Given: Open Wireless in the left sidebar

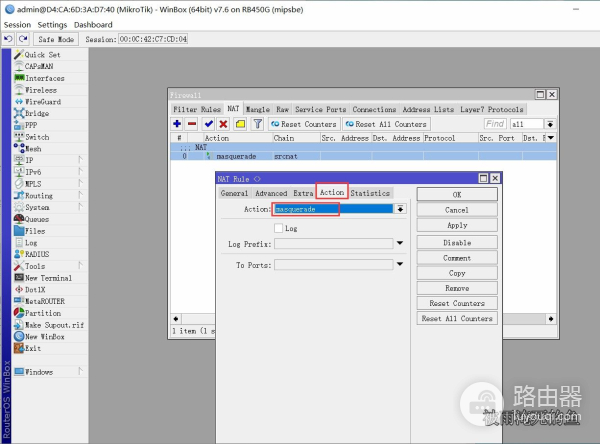Looking at the screenshot, I should tap(40, 90).
